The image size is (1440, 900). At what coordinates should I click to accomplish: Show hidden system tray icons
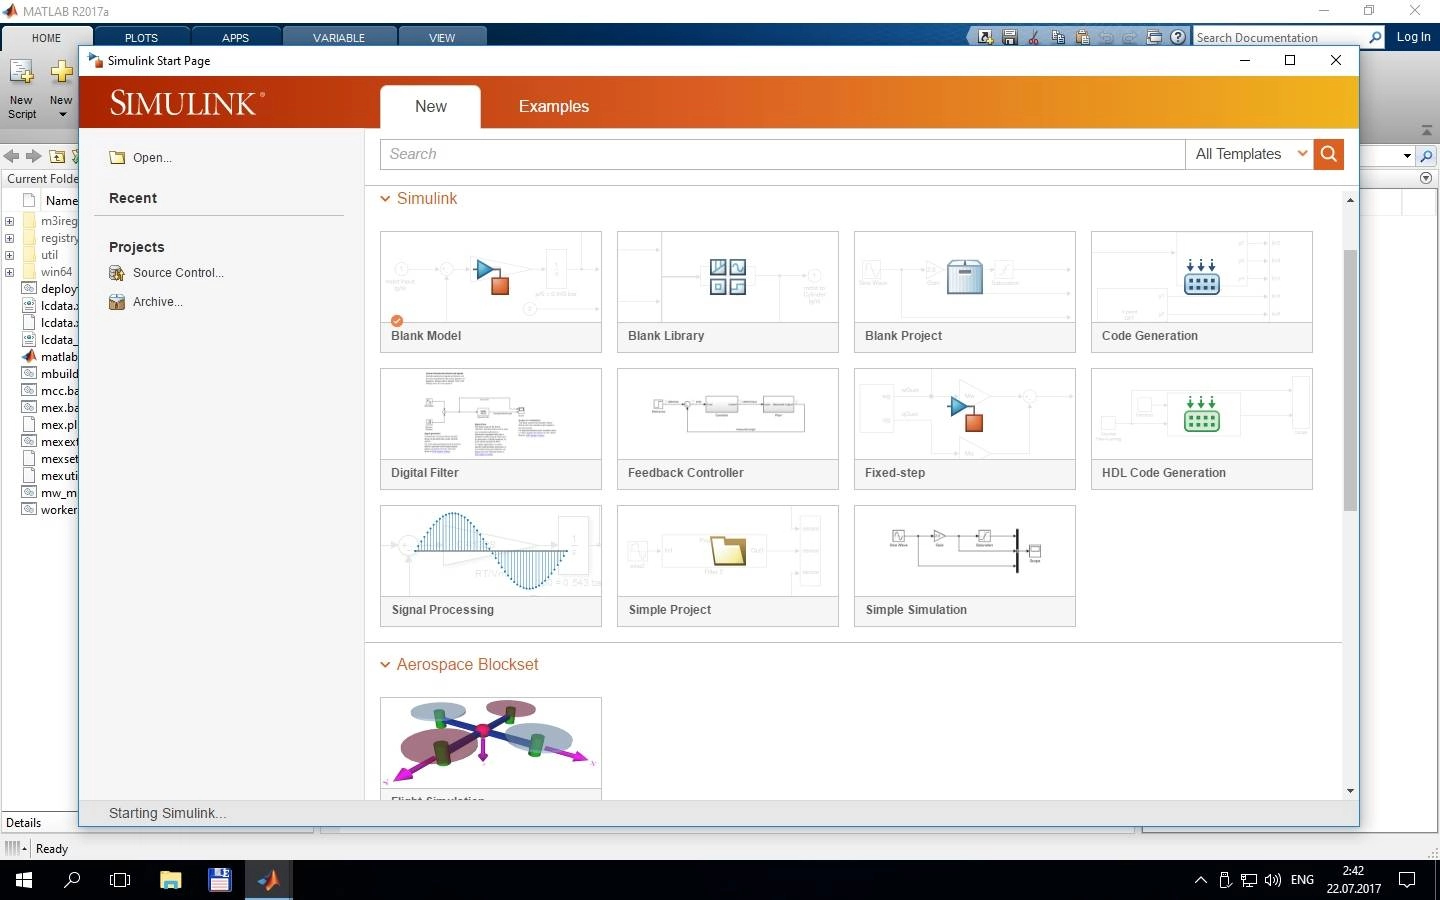(x=1200, y=880)
